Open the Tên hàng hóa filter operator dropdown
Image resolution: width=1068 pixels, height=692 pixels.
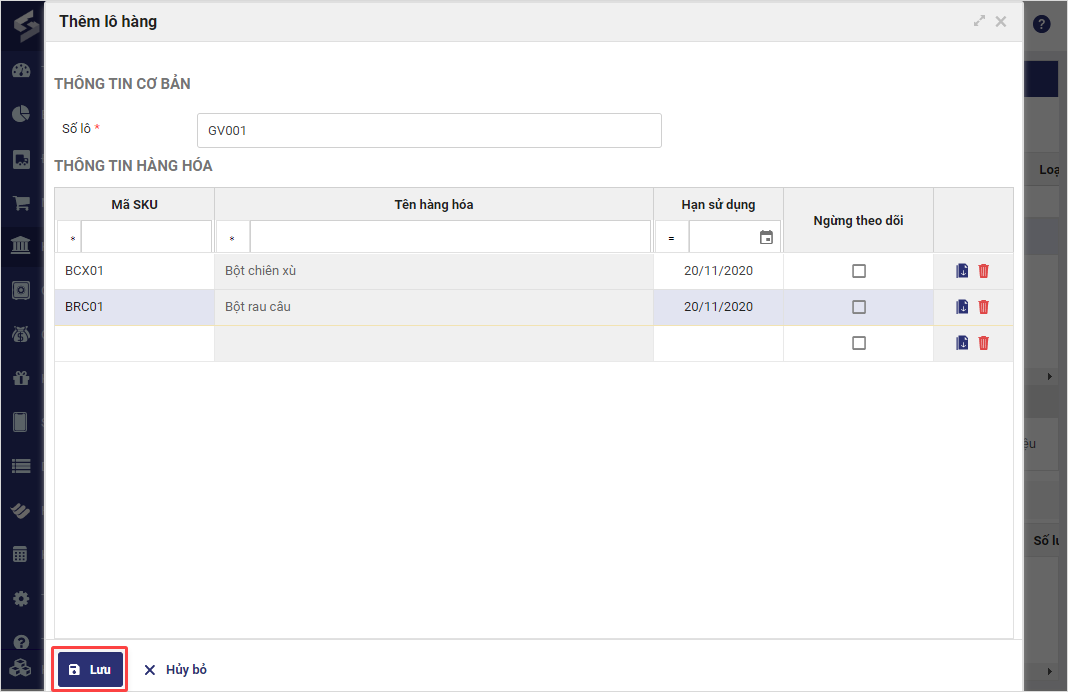pos(232,238)
